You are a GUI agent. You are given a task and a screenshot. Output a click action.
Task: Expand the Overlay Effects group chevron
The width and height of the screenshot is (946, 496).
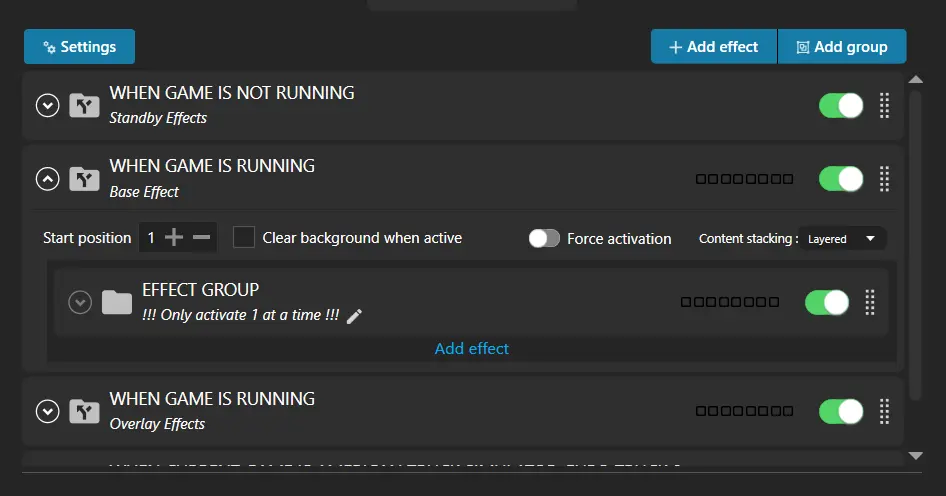(48, 412)
